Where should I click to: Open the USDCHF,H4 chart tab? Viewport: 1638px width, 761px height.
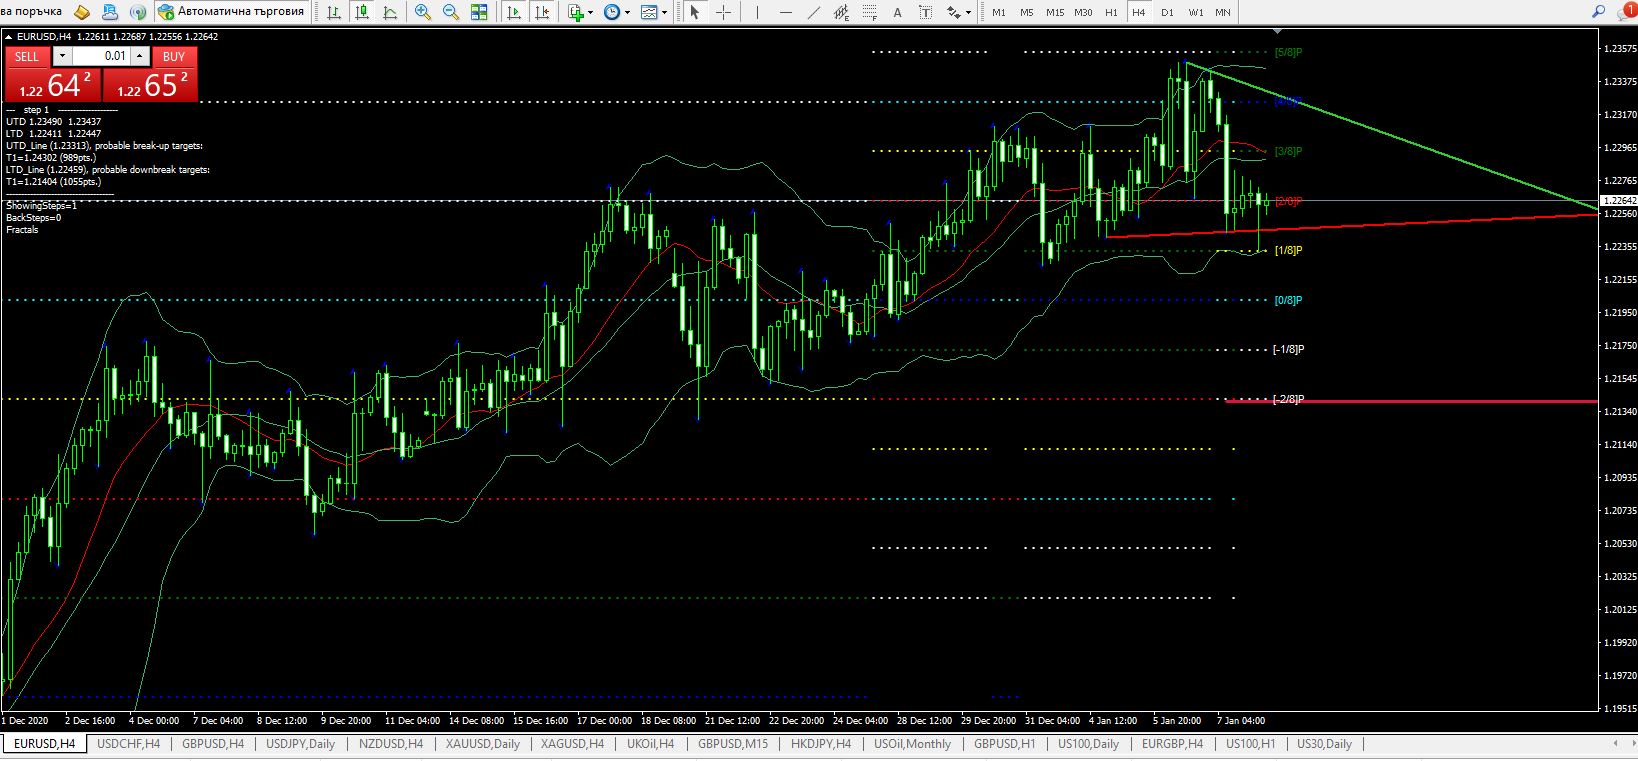click(128, 744)
